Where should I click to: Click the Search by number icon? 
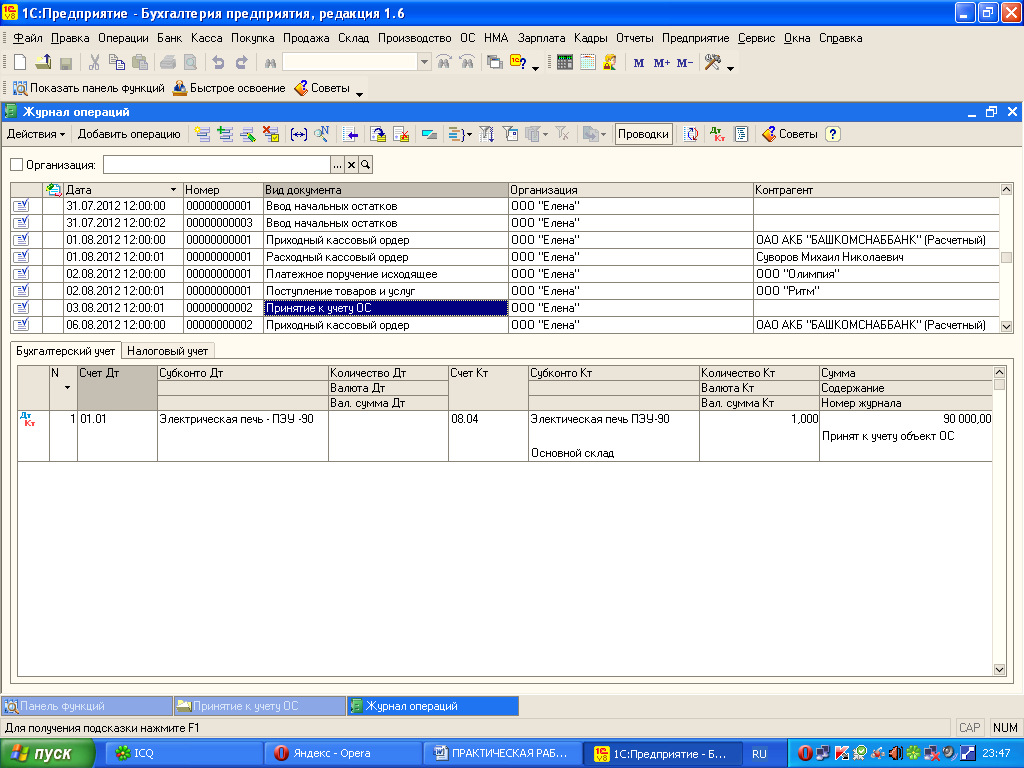(x=321, y=135)
